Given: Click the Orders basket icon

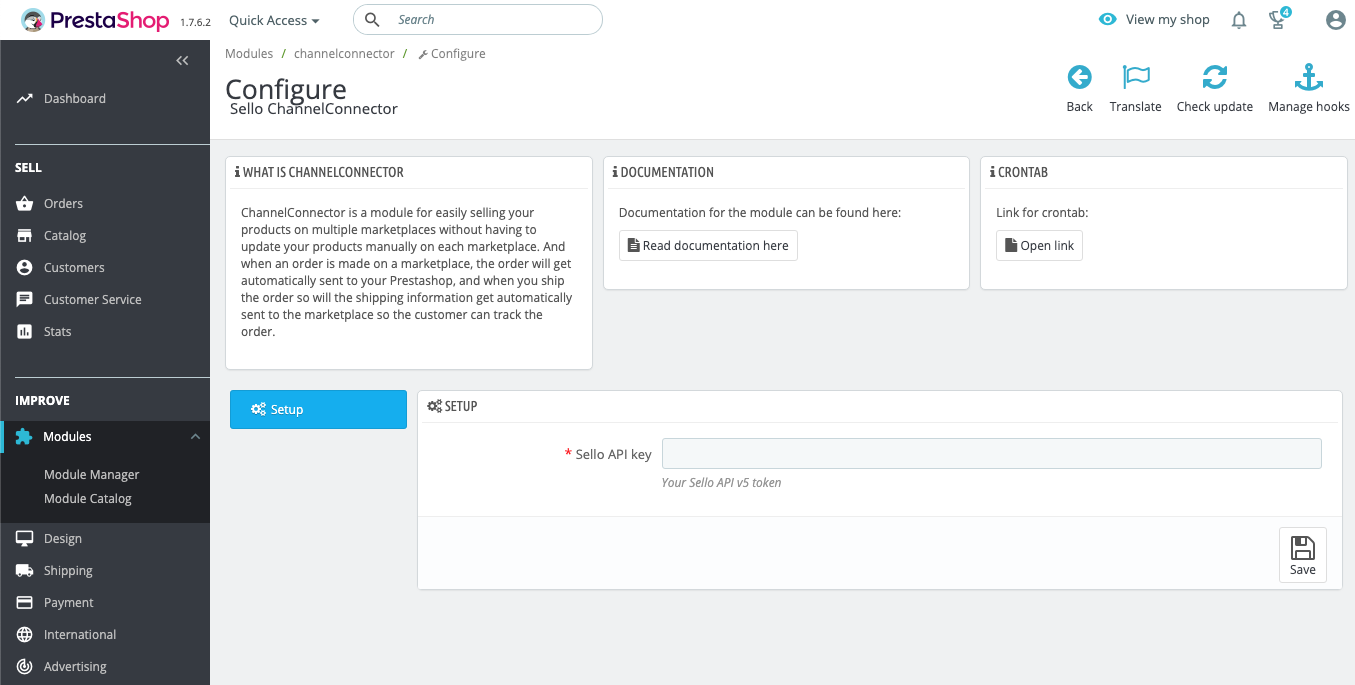Looking at the screenshot, I should 24,203.
